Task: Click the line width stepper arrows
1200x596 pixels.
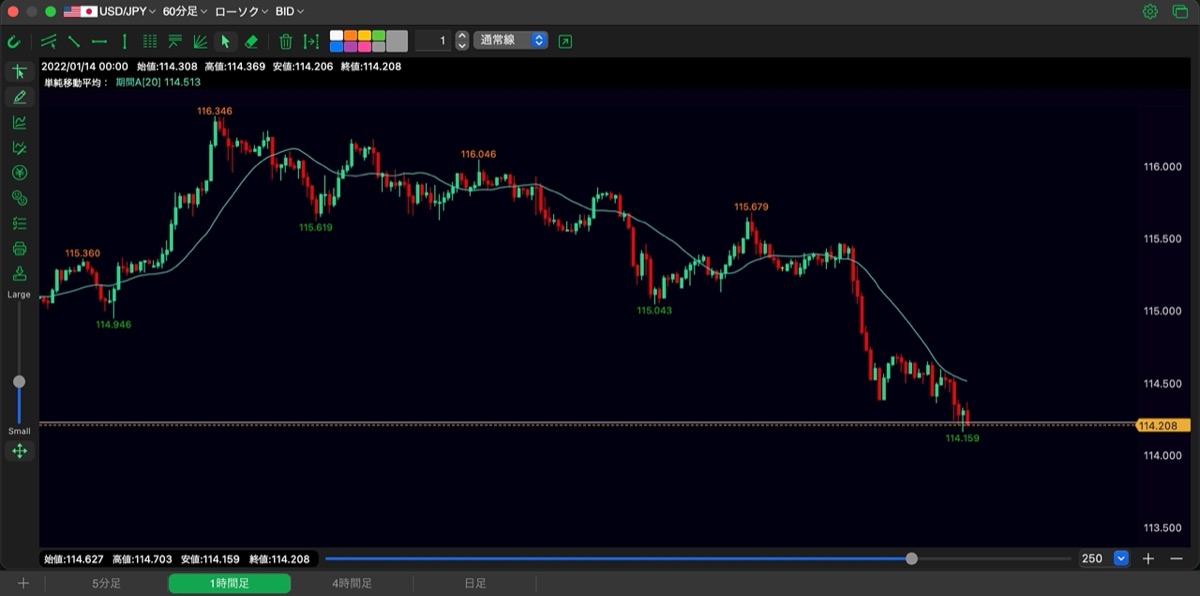Action: pos(461,41)
